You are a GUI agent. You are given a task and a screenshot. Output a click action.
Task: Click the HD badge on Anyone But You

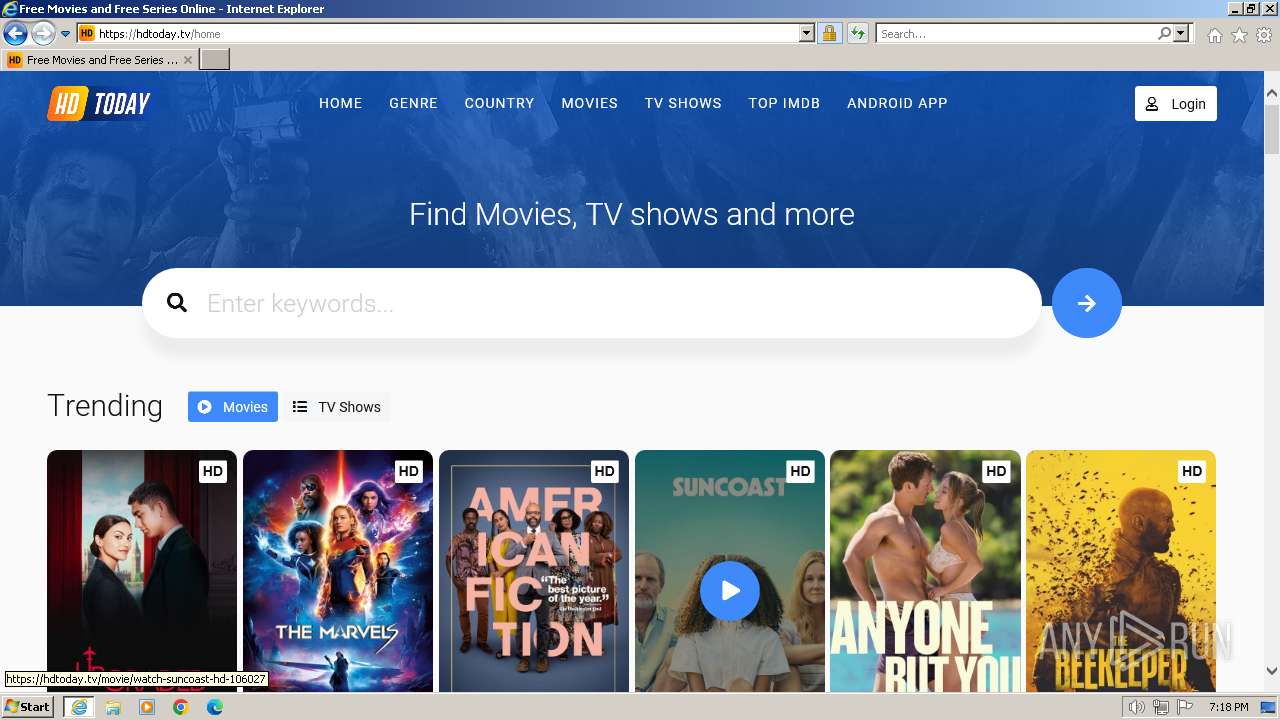(x=996, y=471)
